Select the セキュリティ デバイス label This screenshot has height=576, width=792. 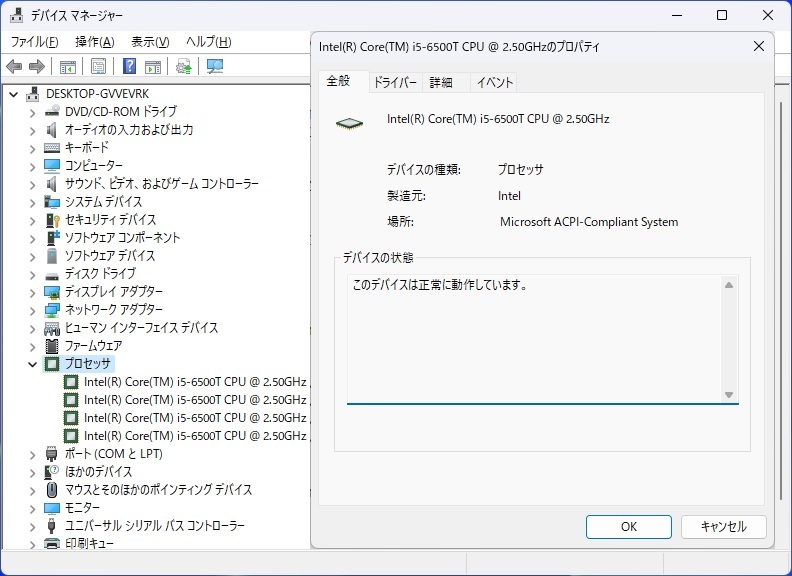[x=111, y=220]
